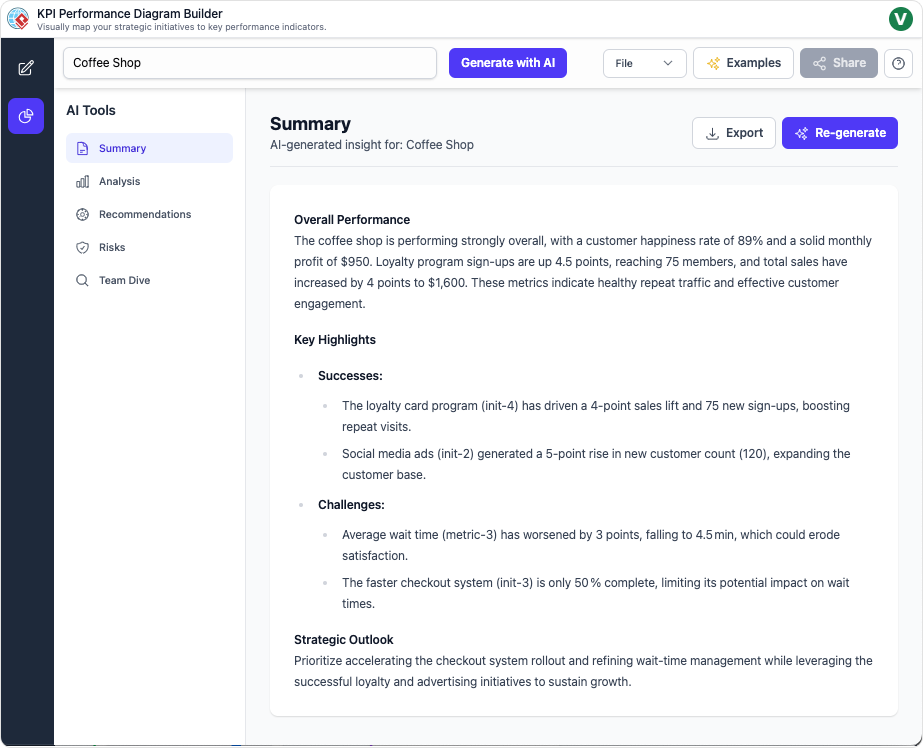
Task: Click the pencil edit icon in left sidebar
Action: [26, 68]
